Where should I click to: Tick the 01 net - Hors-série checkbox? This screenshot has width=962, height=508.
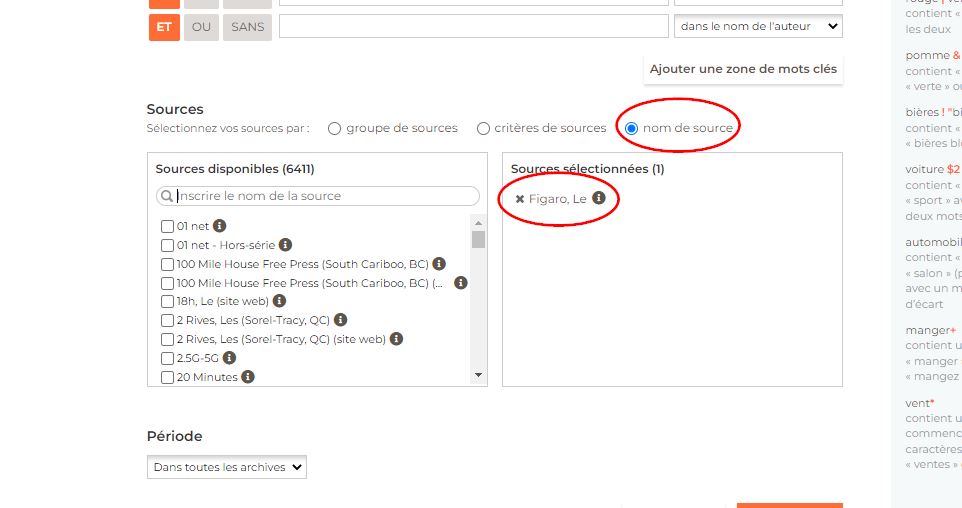[167, 245]
